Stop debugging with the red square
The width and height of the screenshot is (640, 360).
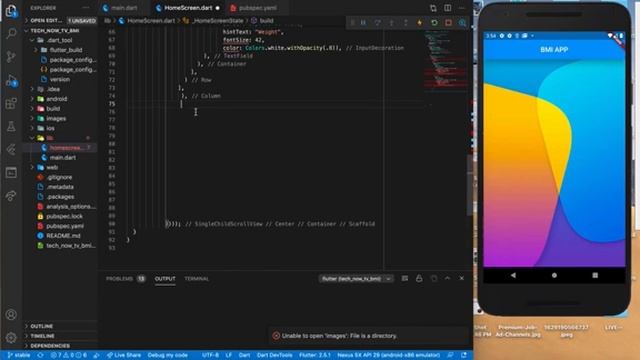[448, 23]
